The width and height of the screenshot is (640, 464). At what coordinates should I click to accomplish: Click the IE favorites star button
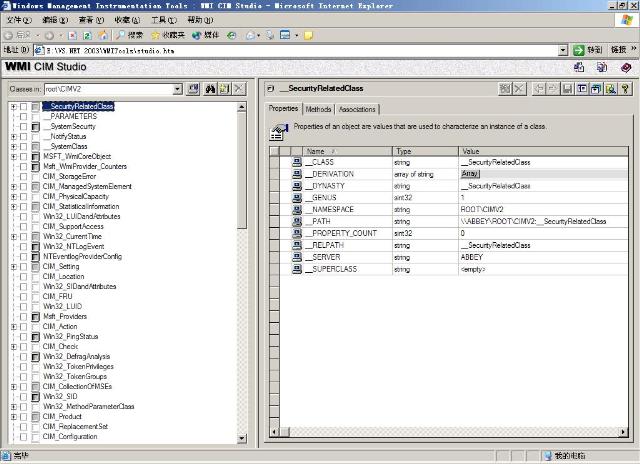(168, 36)
